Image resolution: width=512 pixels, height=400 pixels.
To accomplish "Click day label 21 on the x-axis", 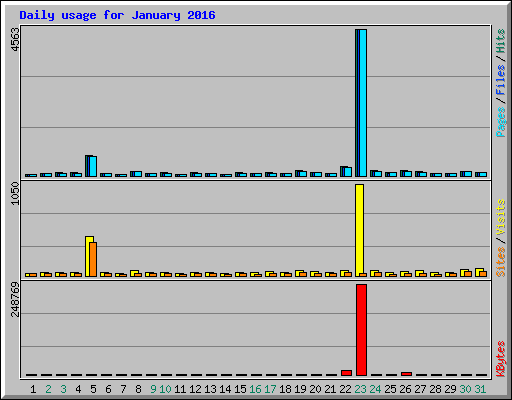I will (x=330, y=389).
